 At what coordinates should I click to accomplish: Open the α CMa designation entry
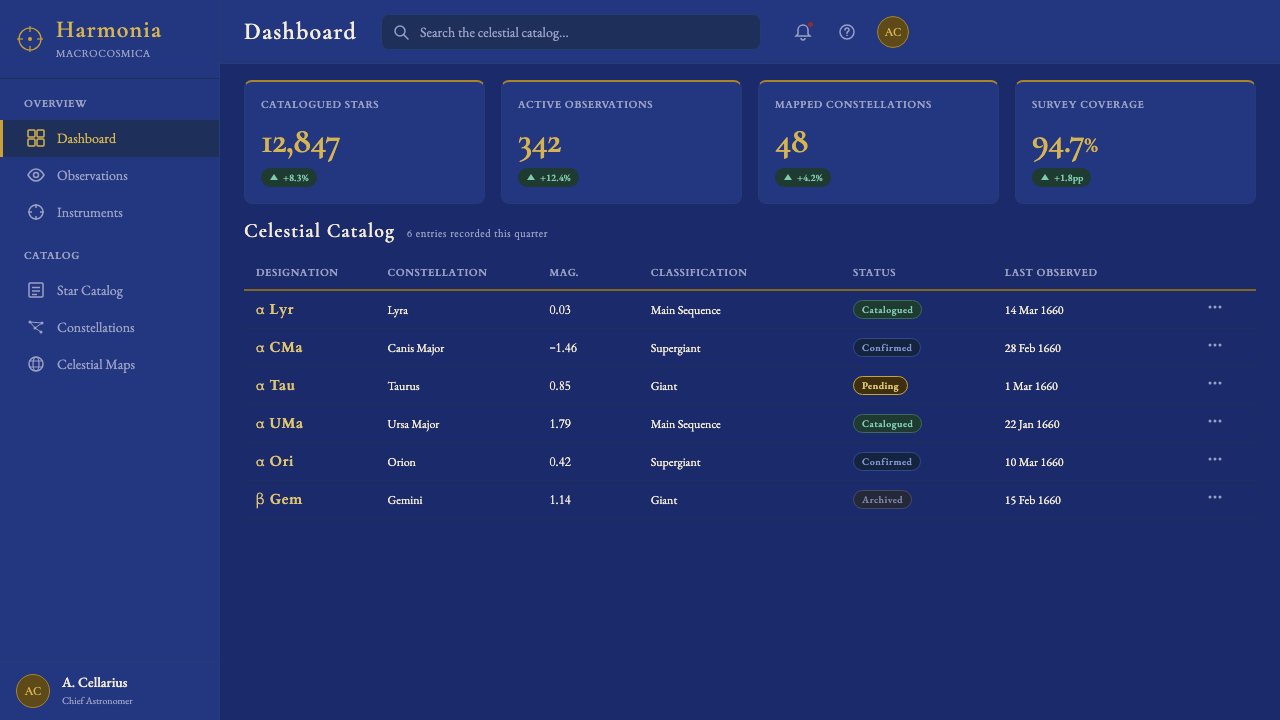279,348
